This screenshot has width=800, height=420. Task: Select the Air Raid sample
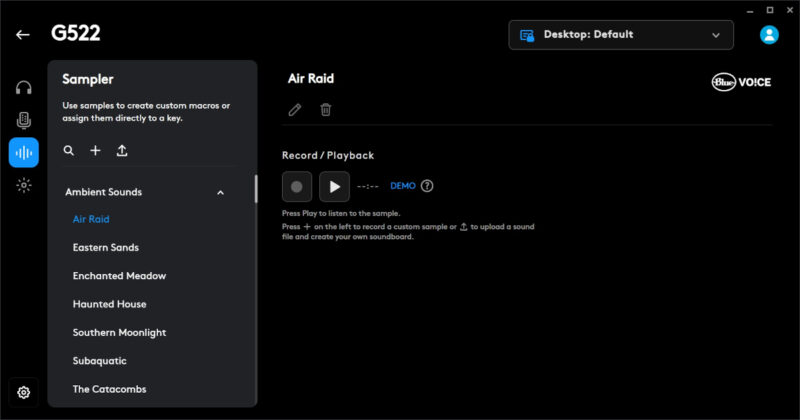[x=91, y=219]
